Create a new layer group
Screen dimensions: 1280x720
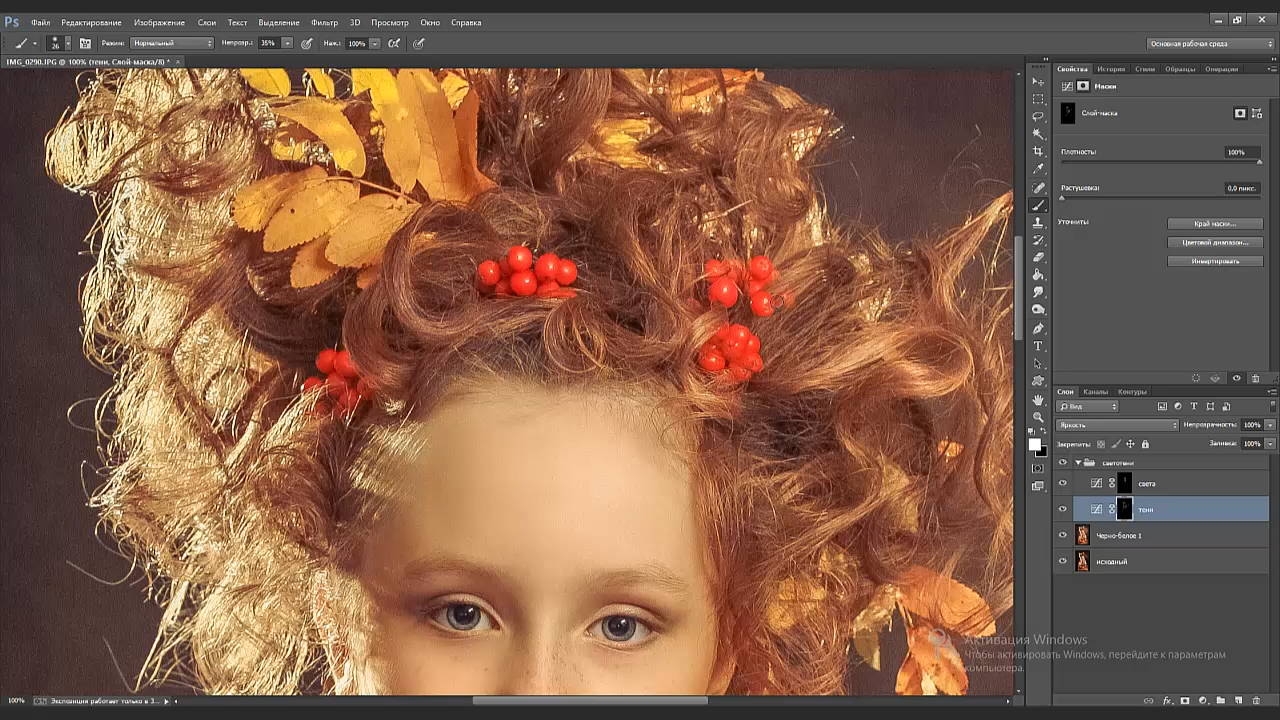tap(1220, 701)
